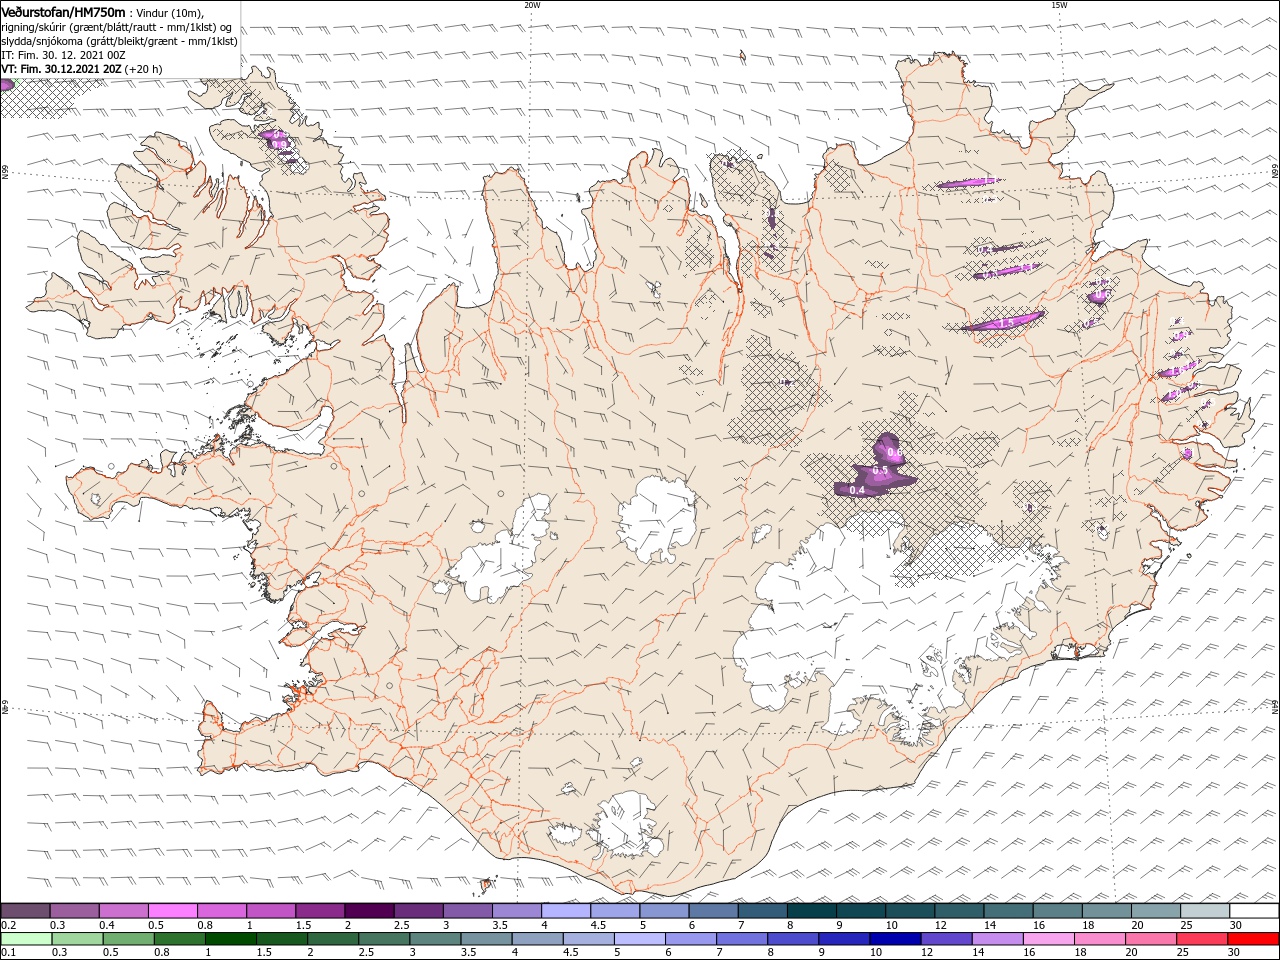The image size is (1280, 960).
Task: Click the "slydda/snjókoma" legend description line
Action: pos(120,41)
